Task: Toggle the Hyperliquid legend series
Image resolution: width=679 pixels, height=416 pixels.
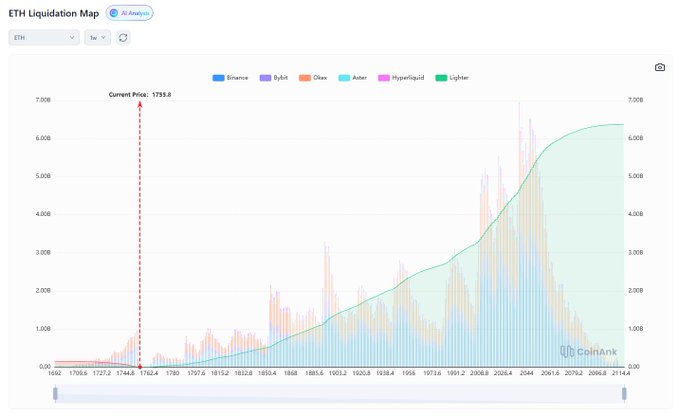Action: point(401,77)
